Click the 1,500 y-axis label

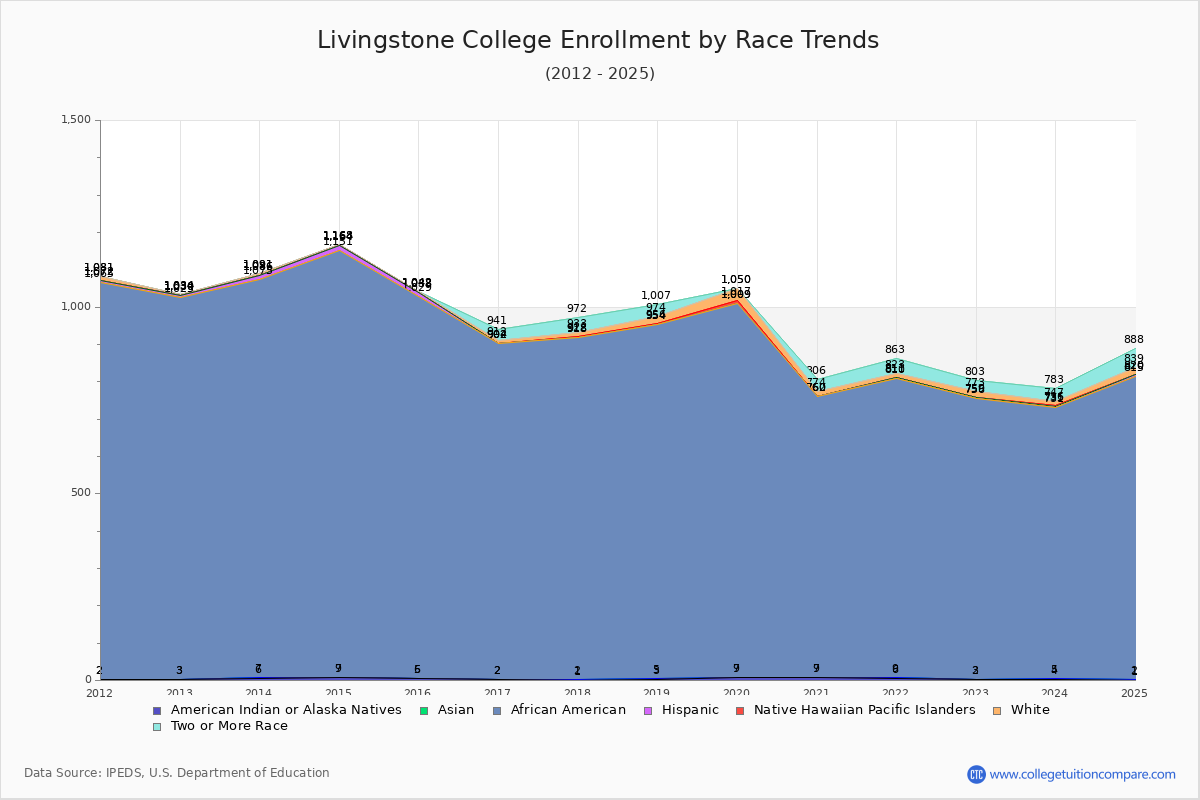pyautogui.click(x=76, y=120)
